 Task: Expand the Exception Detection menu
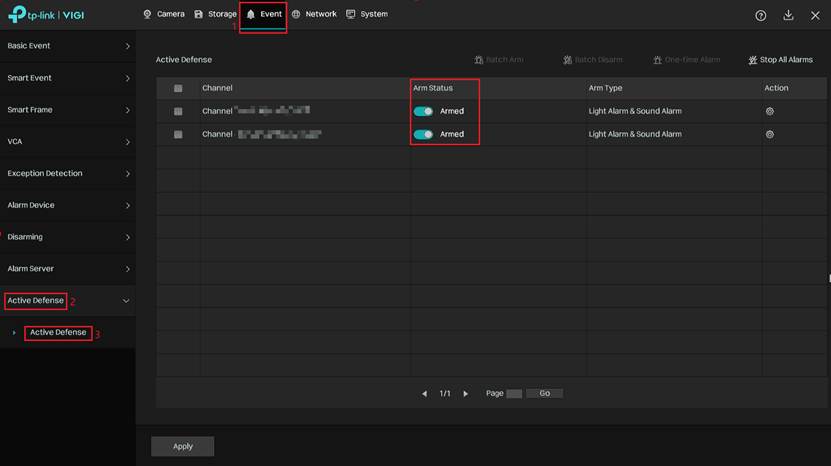point(68,173)
